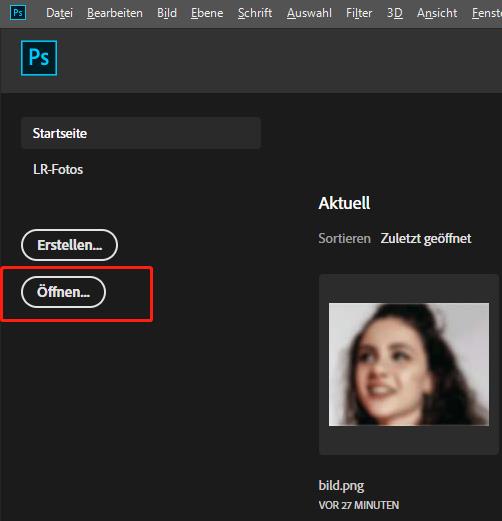Select the Startseite tab in sidebar
The height and width of the screenshot is (521, 502).
pos(141,133)
